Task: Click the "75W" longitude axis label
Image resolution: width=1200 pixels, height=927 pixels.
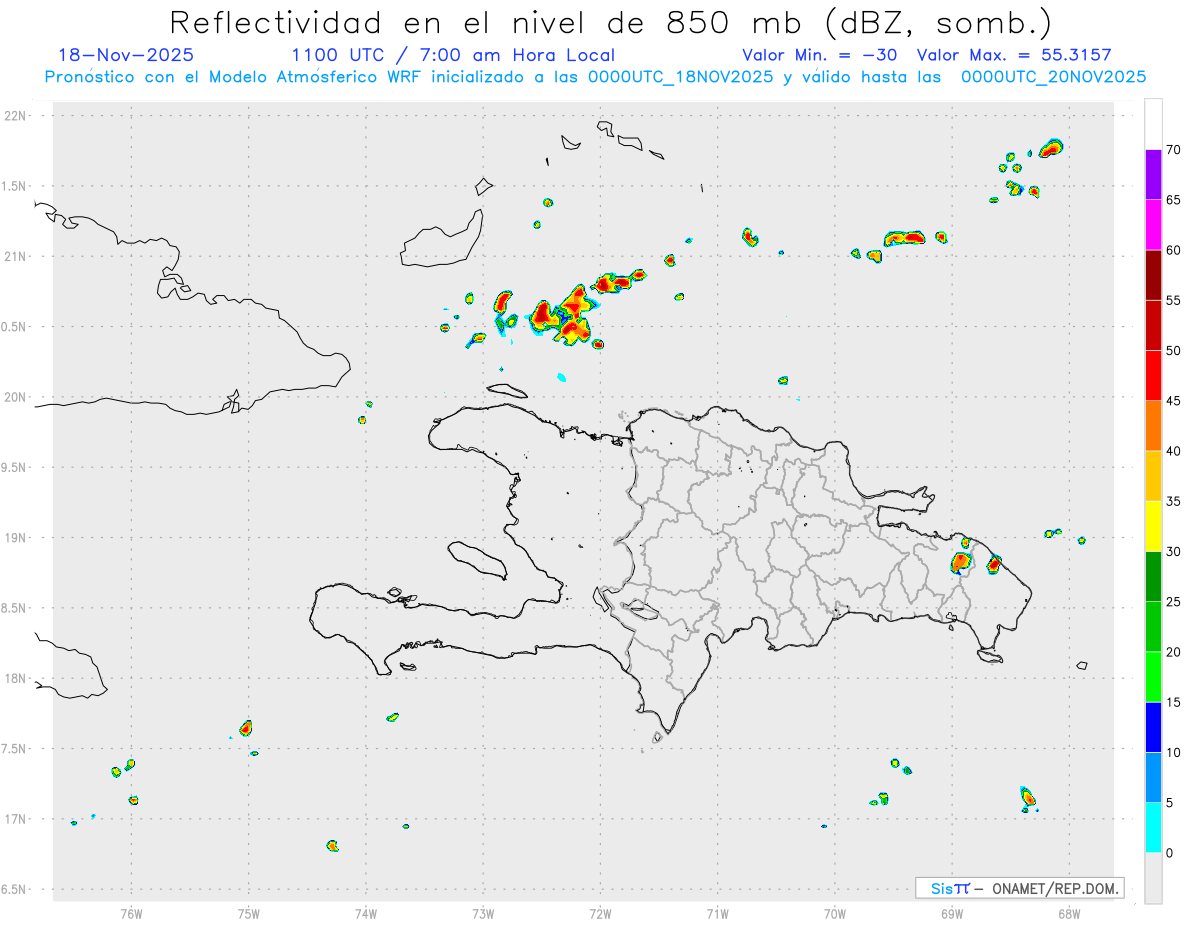Action: (x=249, y=913)
